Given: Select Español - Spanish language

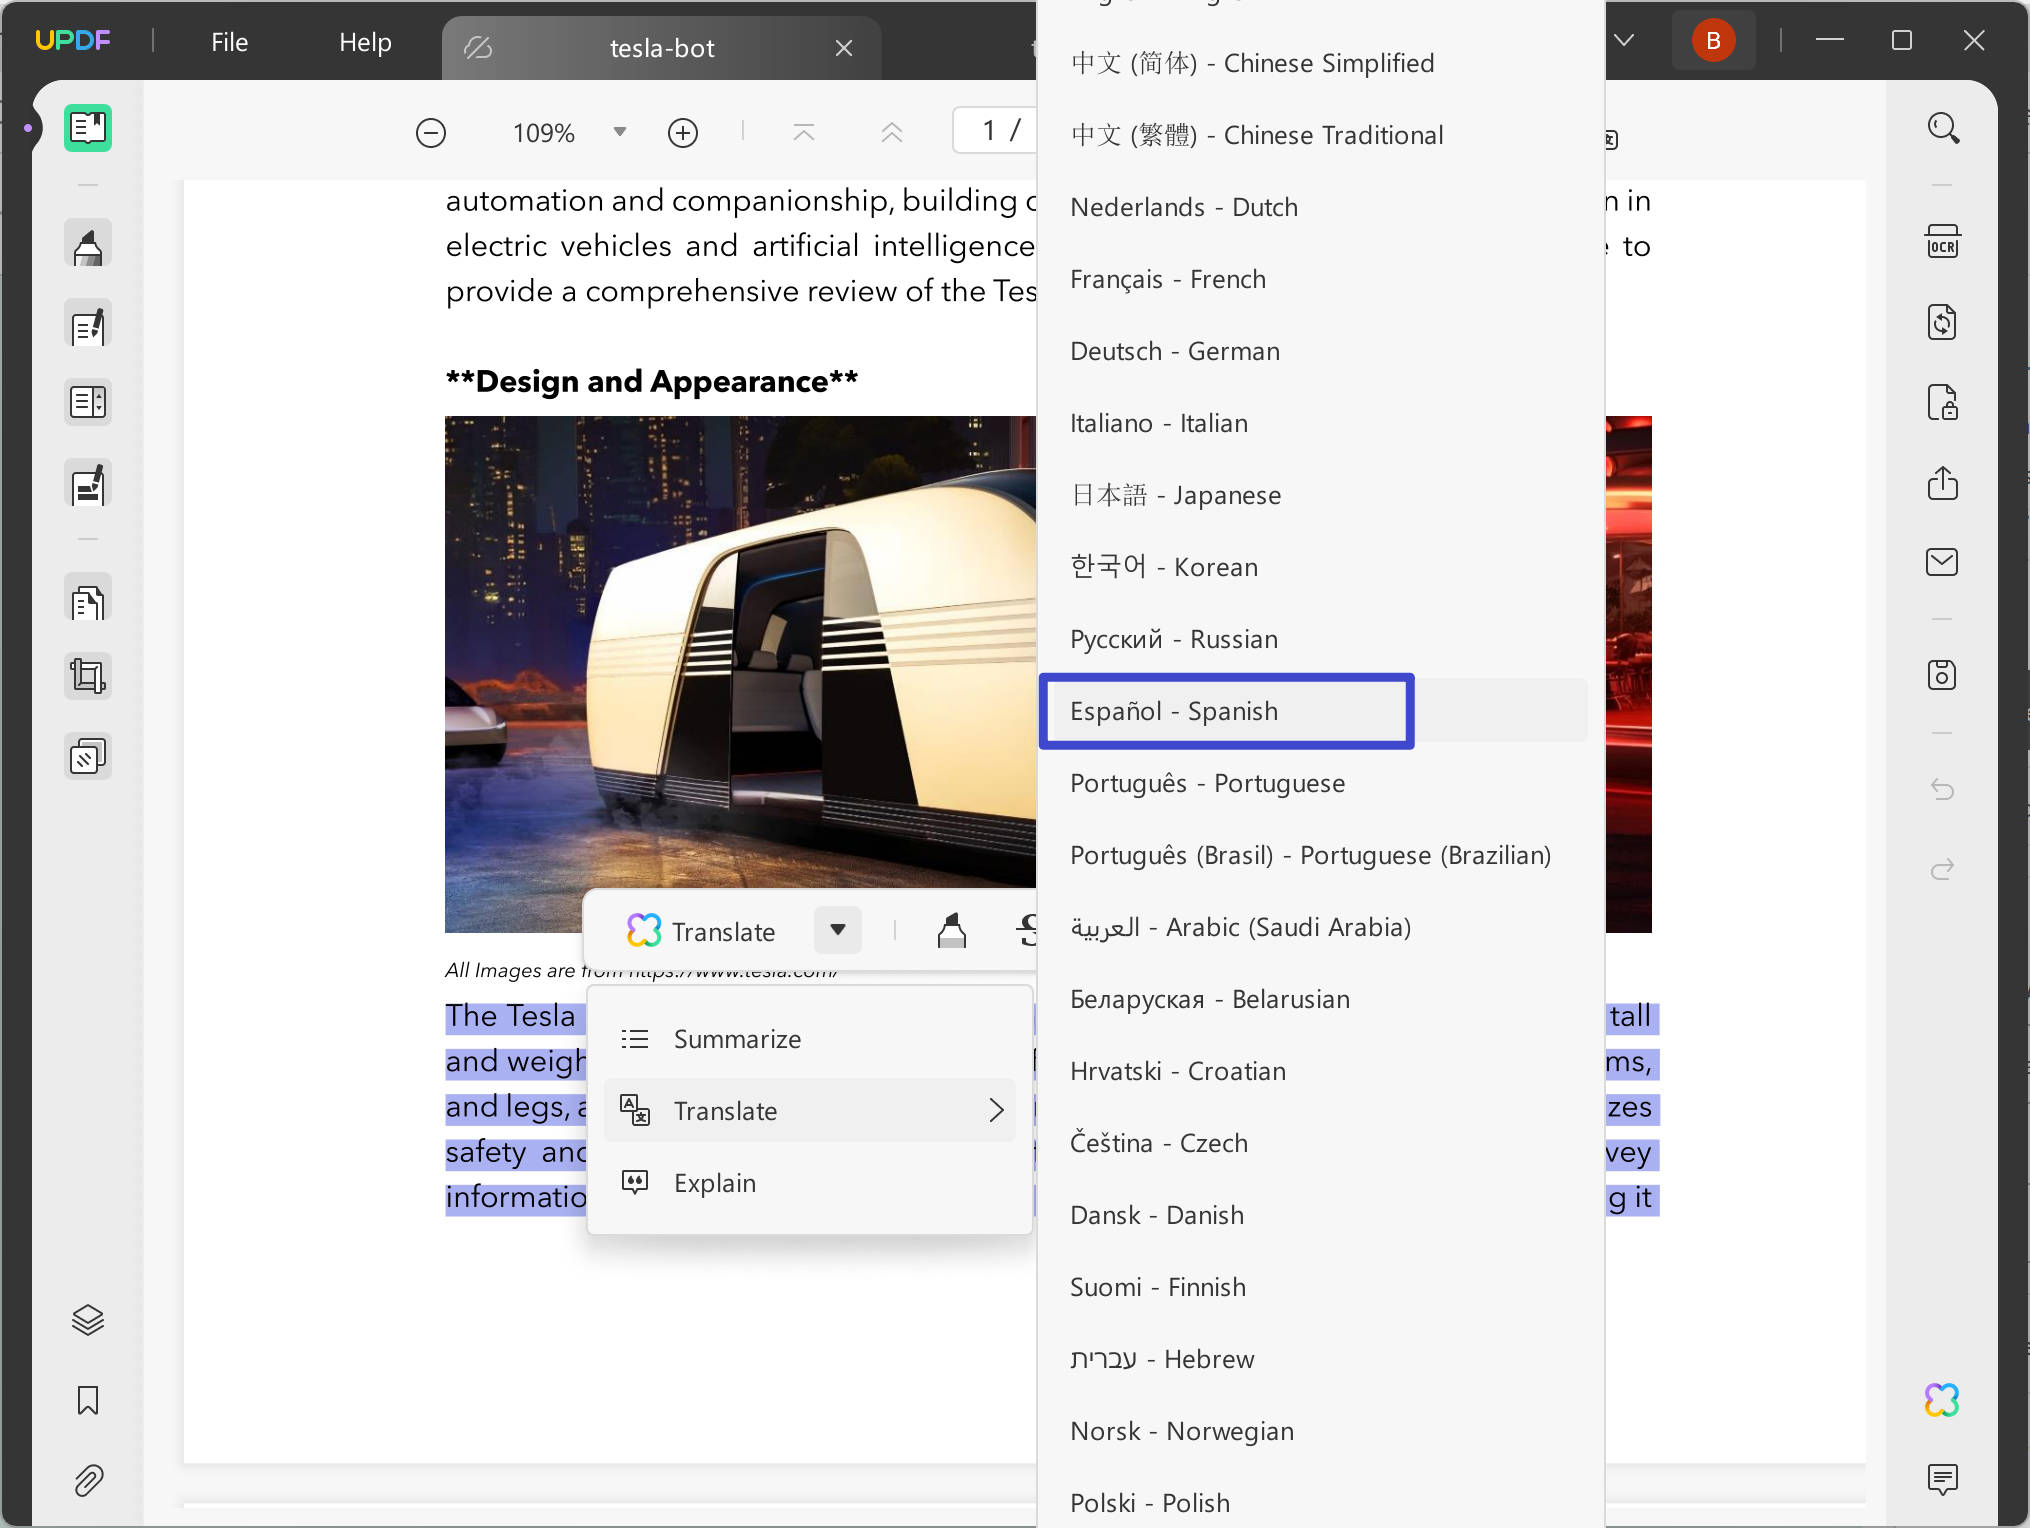Looking at the screenshot, I should (x=1226, y=711).
